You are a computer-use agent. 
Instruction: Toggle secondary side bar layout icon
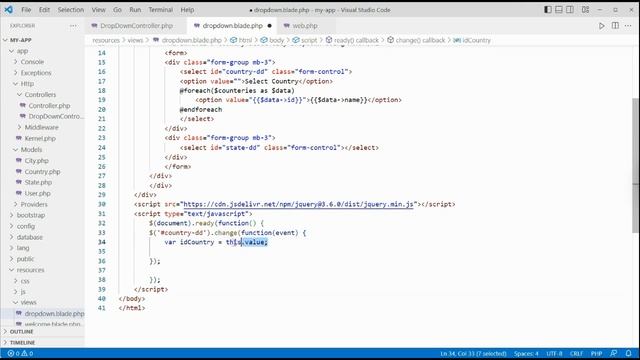pyautogui.click(x=570, y=9)
